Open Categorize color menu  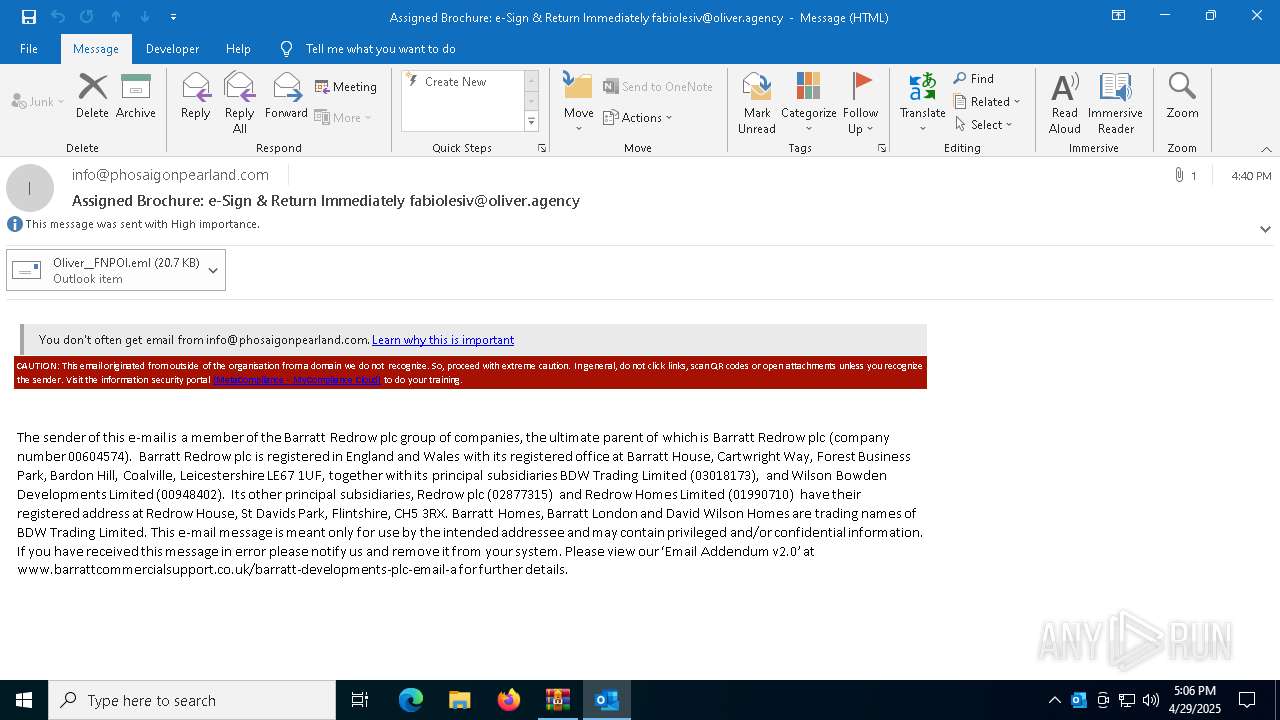click(x=809, y=103)
